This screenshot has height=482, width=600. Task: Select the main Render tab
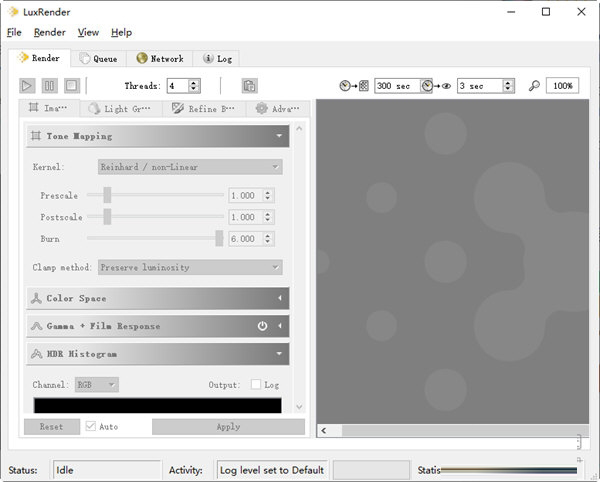[39, 58]
